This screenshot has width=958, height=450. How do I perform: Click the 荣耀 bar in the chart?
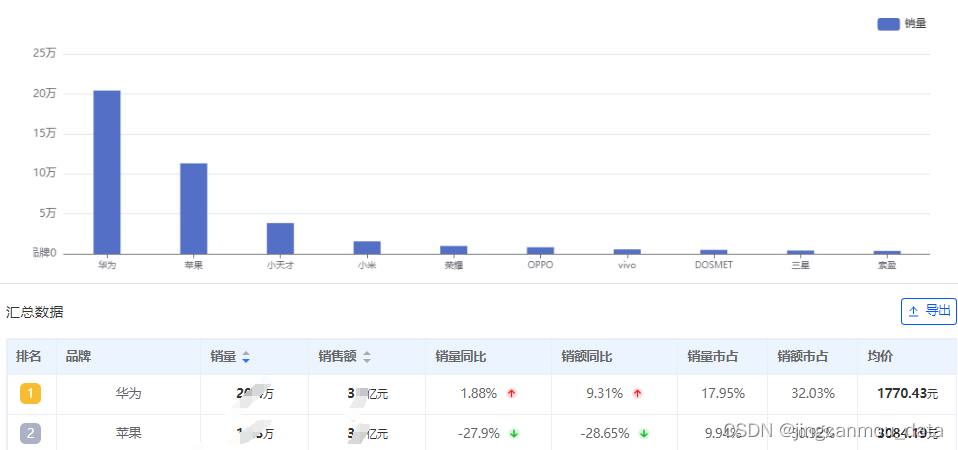tap(454, 250)
